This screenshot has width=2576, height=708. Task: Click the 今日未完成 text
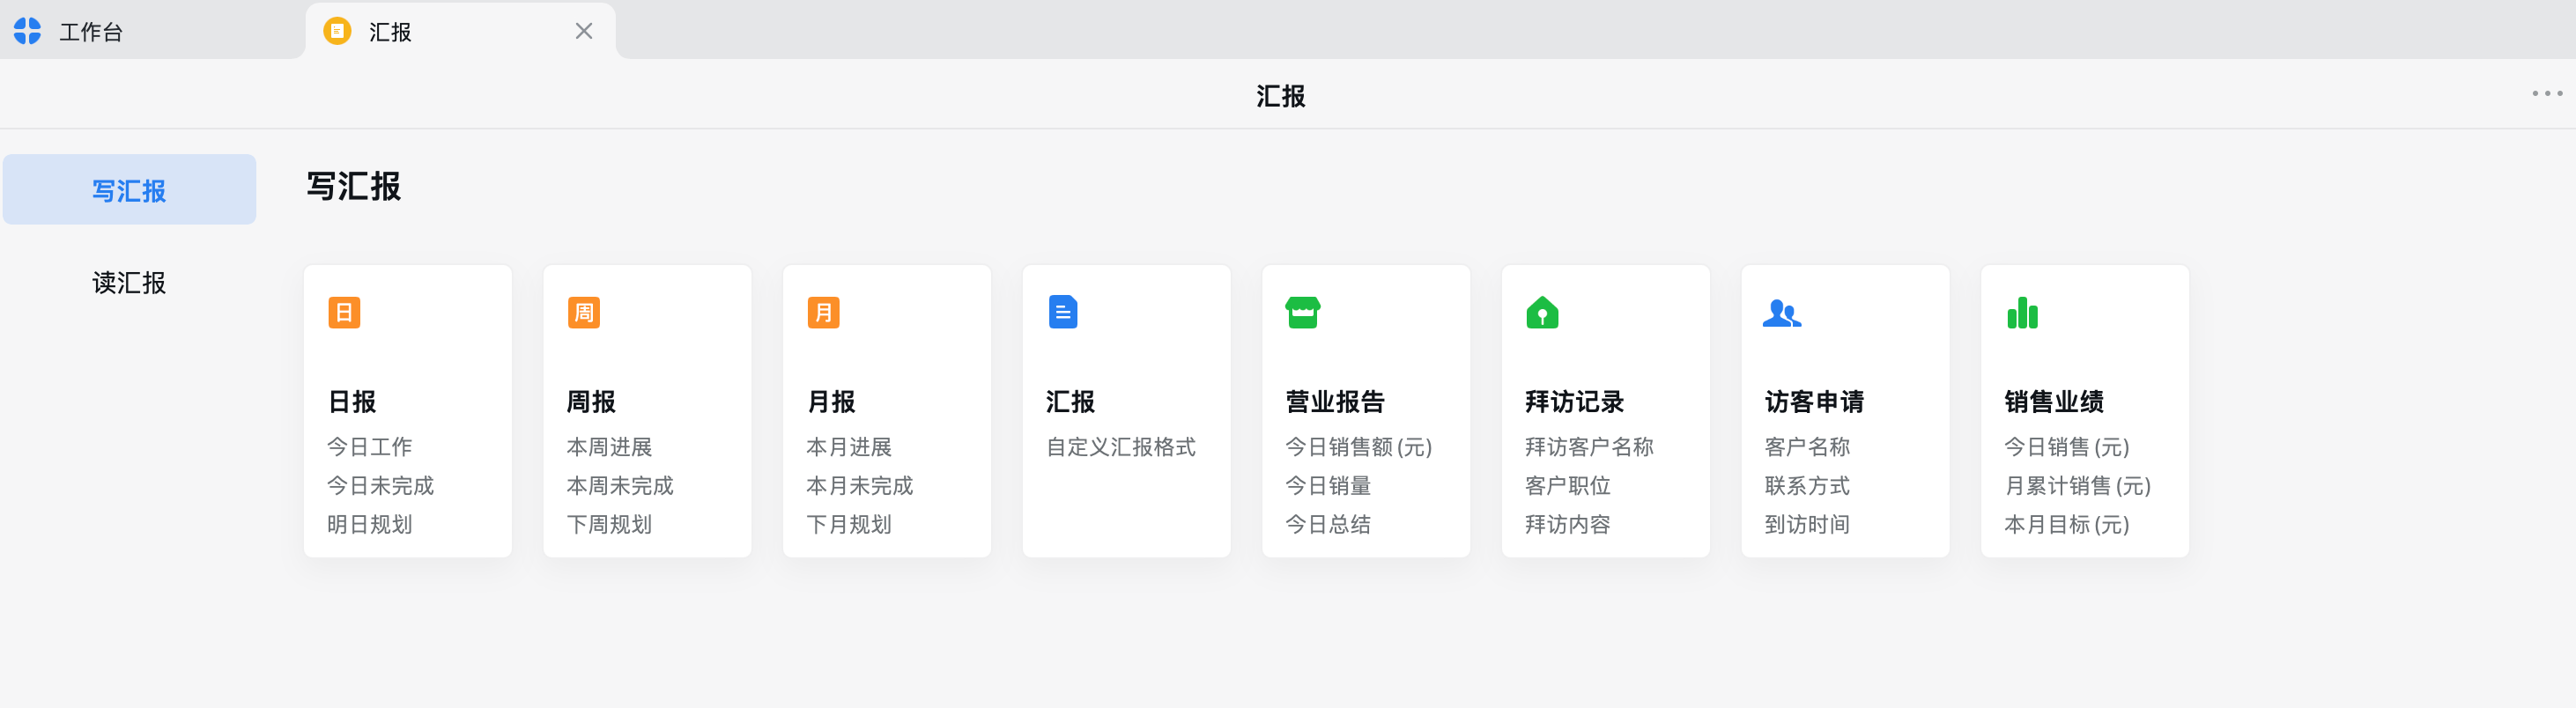(381, 485)
